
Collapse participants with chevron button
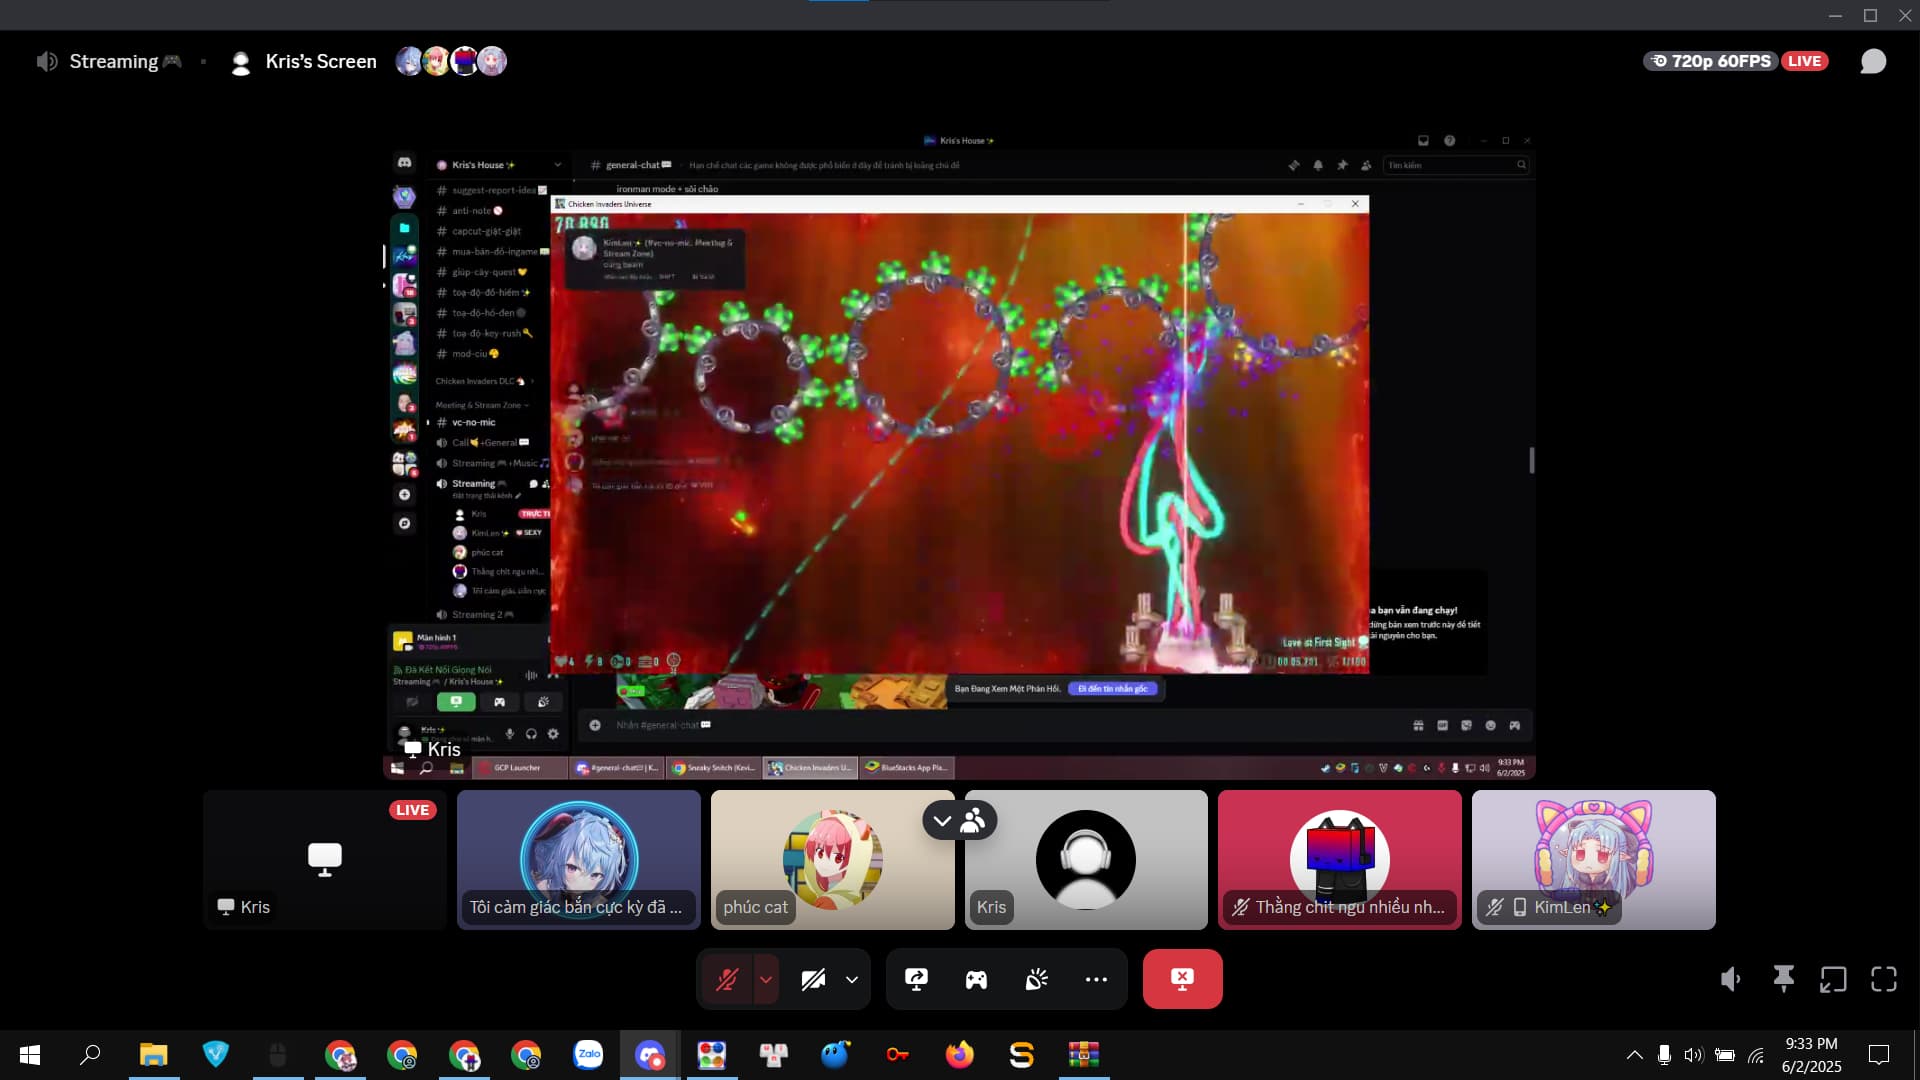coord(942,821)
